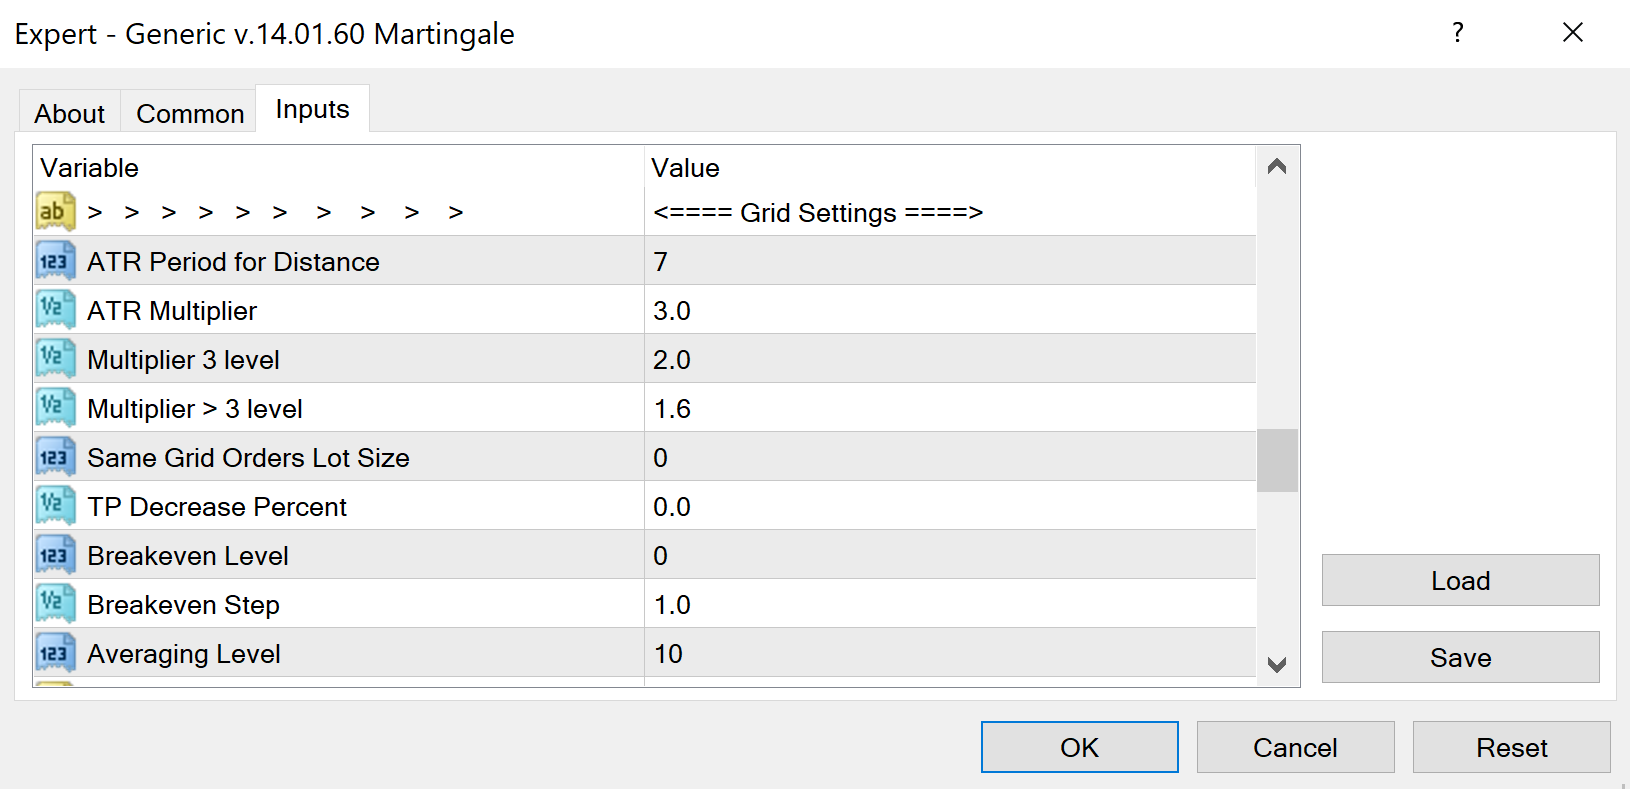Image resolution: width=1630 pixels, height=789 pixels.
Task: Click the icon beside TP Decrease Percent
Action: (x=55, y=506)
